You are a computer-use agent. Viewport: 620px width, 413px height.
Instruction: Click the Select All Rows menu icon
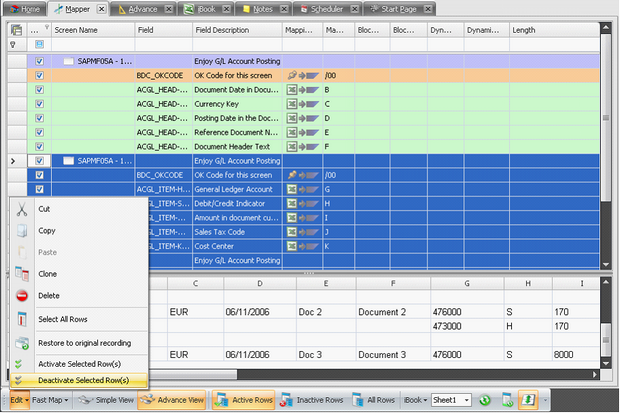[21, 319]
